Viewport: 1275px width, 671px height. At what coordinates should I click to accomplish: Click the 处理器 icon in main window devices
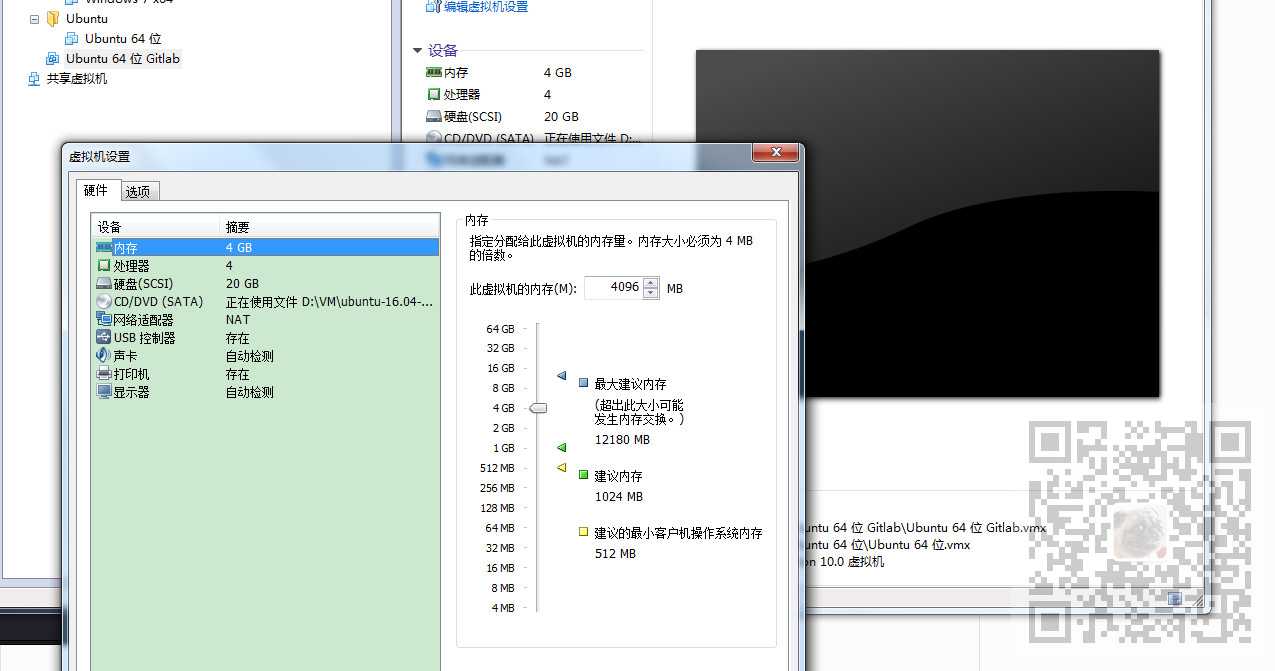click(433, 94)
